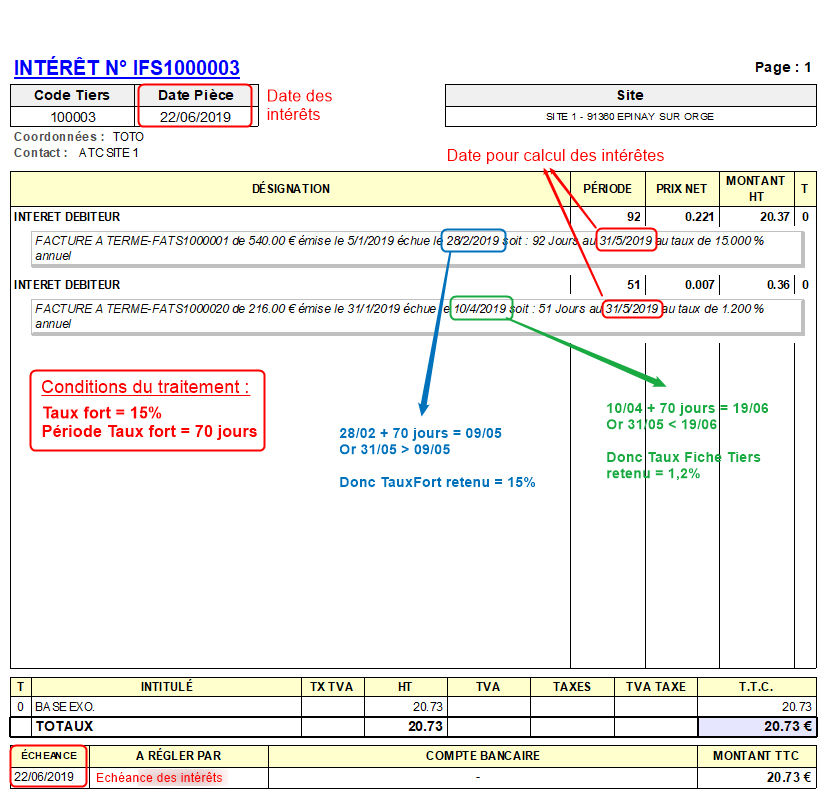This screenshot has width=825, height=799.
Task: Click the blue-circled date 28/2/2019
Action: [475, 241]
